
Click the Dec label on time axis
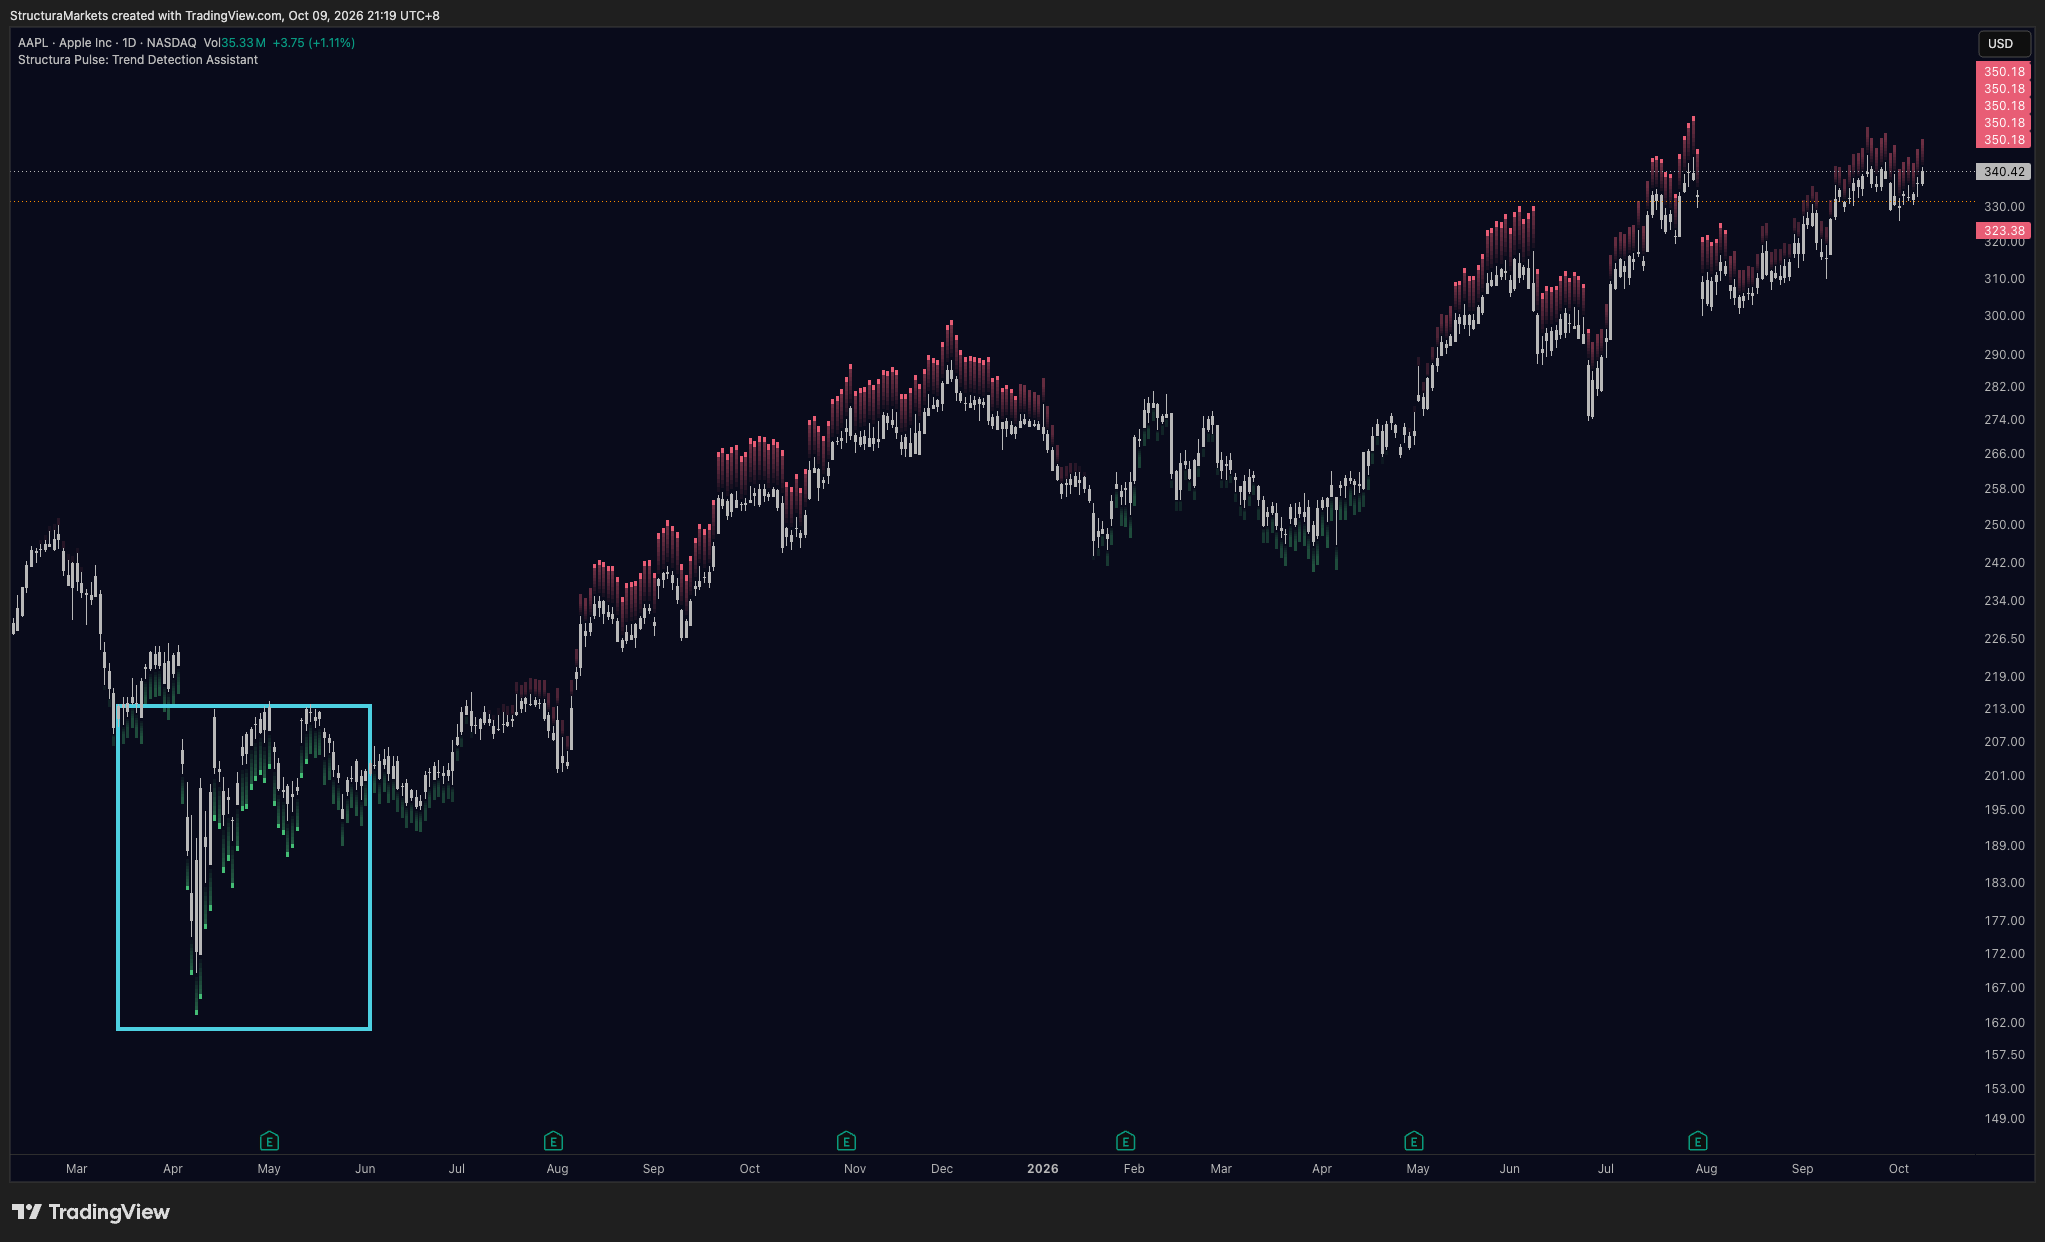942,1169
